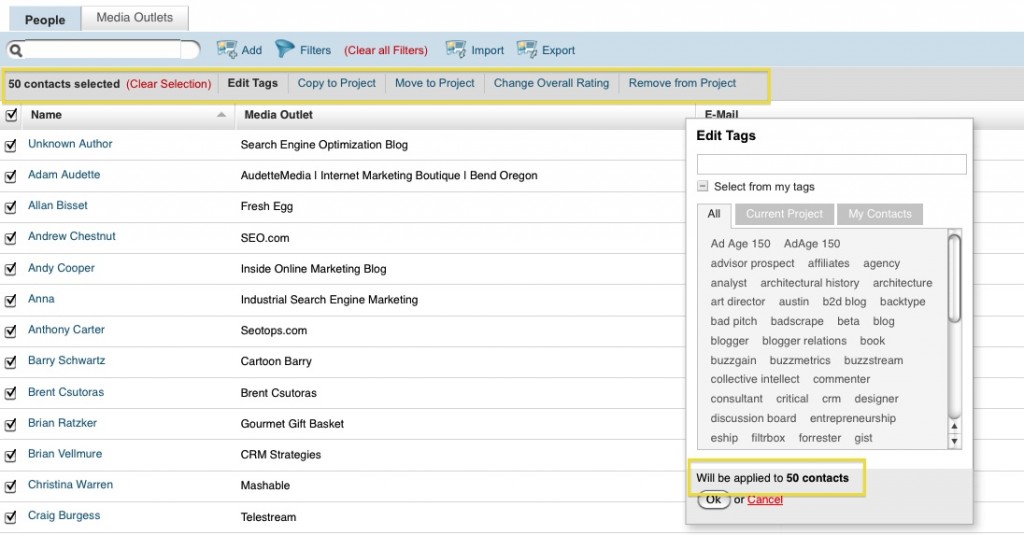Image resolution: width=1024 pixels, height=535 pixels.
Task: Focus the contacts search box
Action: tap(104, 50)
